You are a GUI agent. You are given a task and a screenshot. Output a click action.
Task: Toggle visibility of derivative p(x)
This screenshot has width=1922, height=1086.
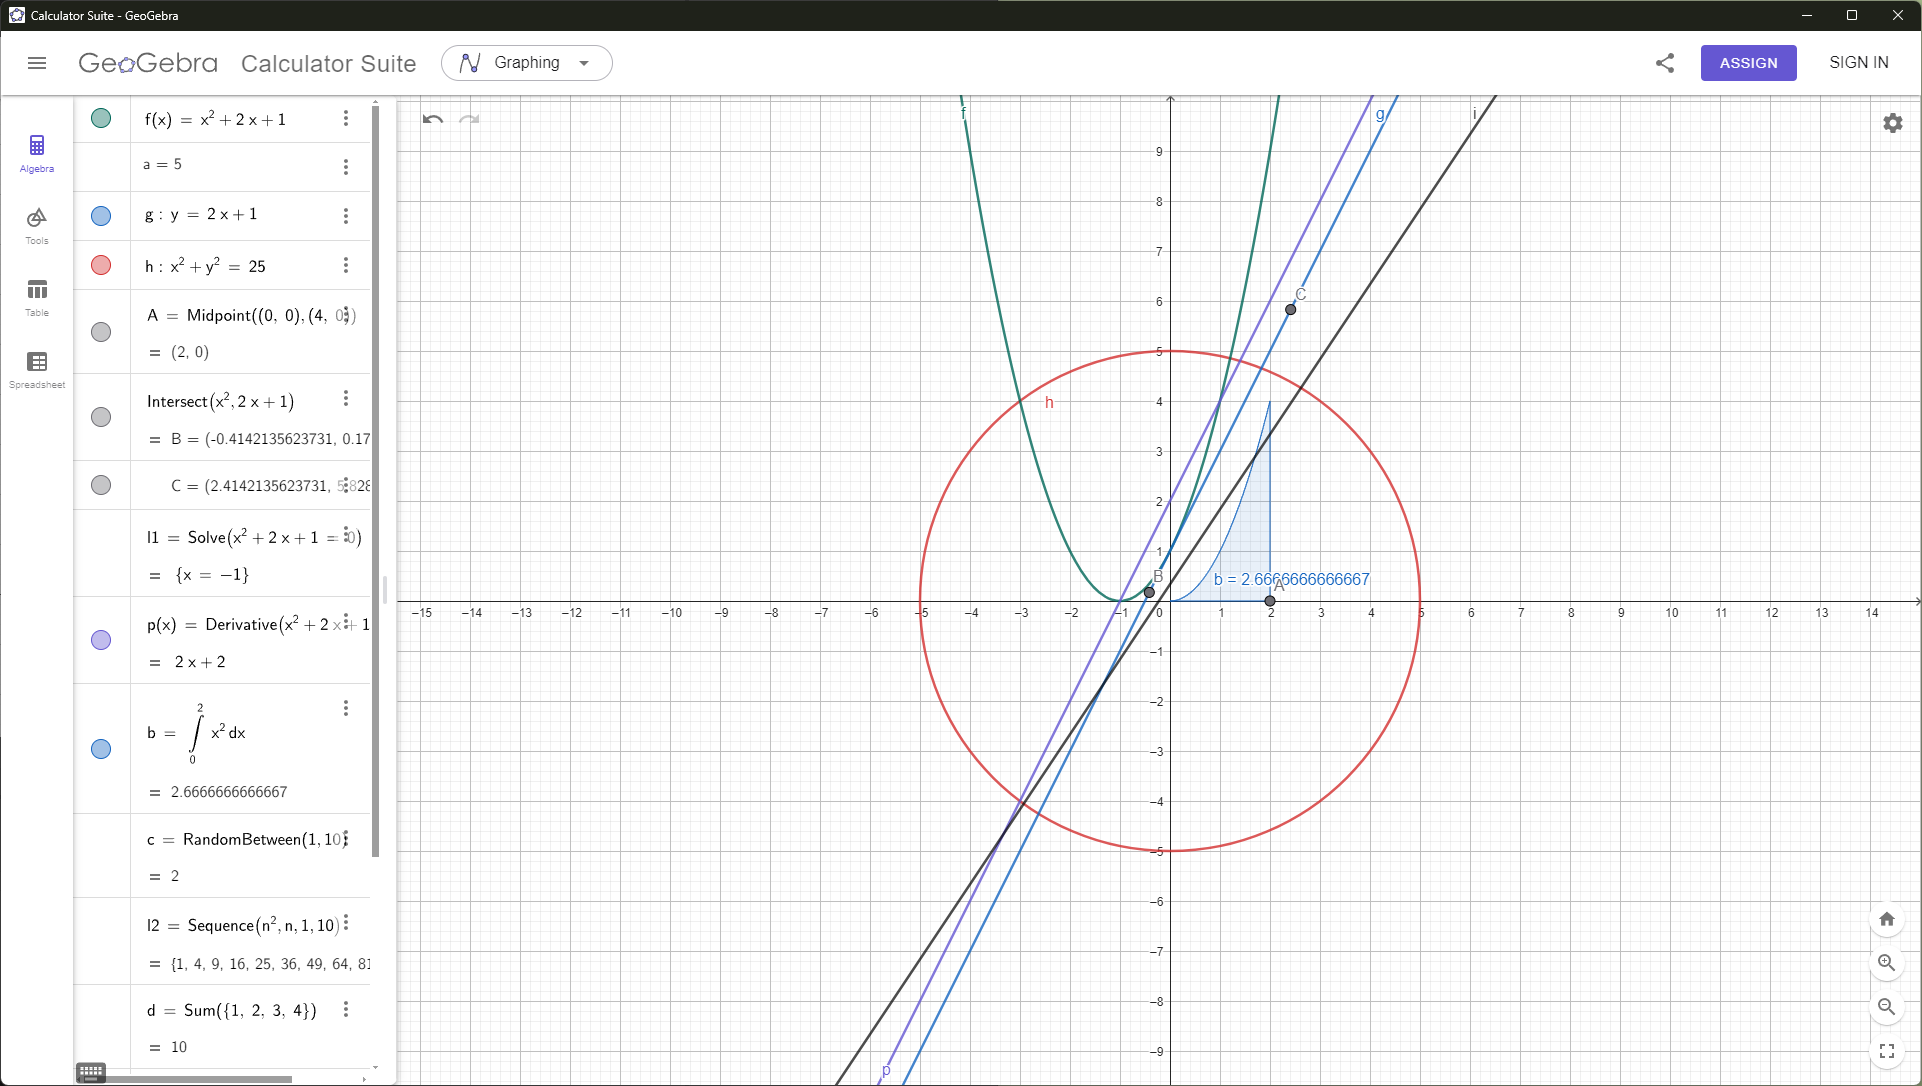point(101,640)
